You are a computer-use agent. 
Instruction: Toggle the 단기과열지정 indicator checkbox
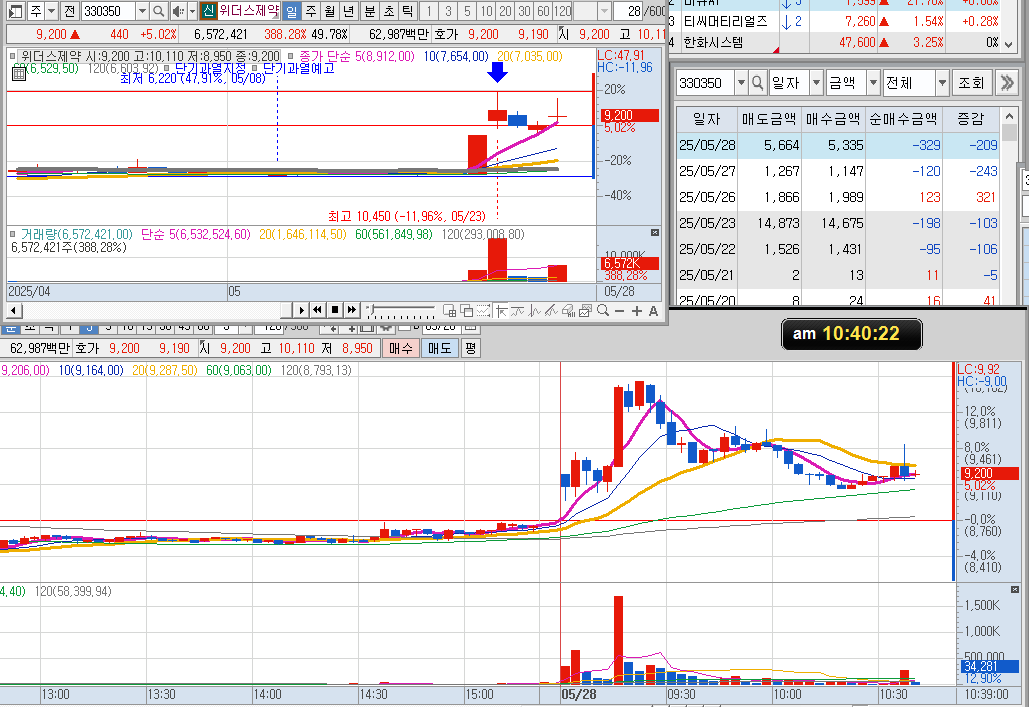coord(167,68)
